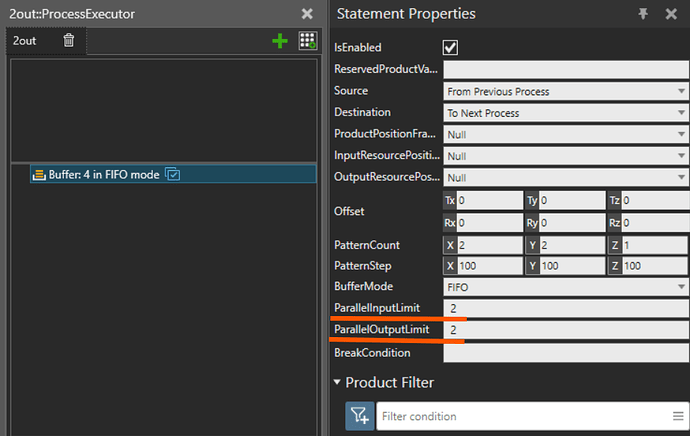Add a product filter condition icon
This screenshot has width=690, height=436.
360,416
